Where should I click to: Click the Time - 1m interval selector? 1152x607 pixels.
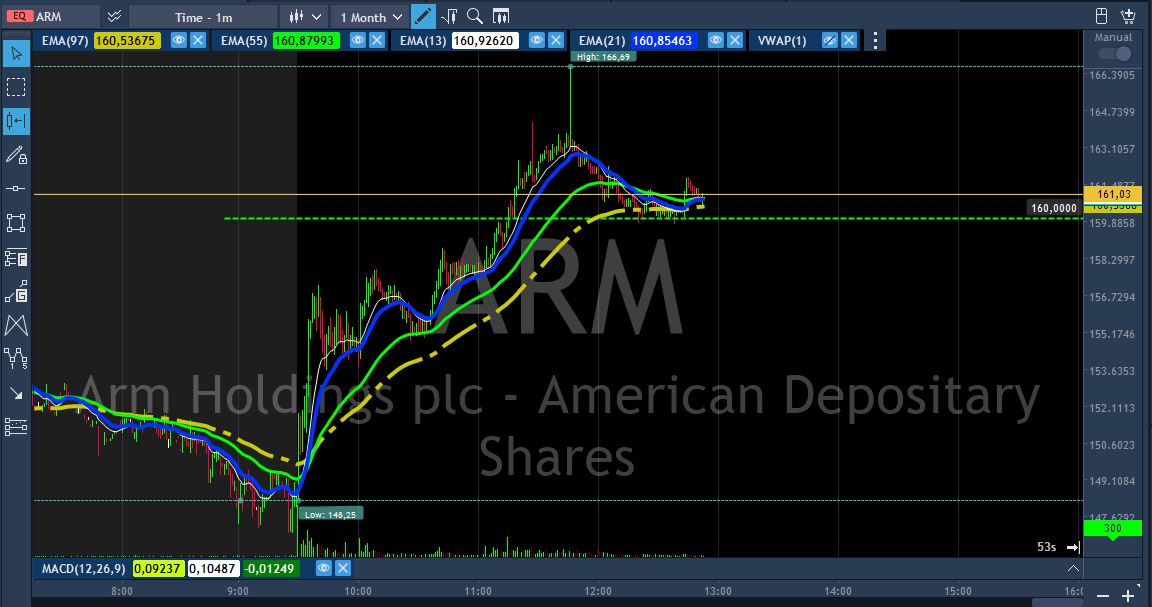click(x=203, y=17)
